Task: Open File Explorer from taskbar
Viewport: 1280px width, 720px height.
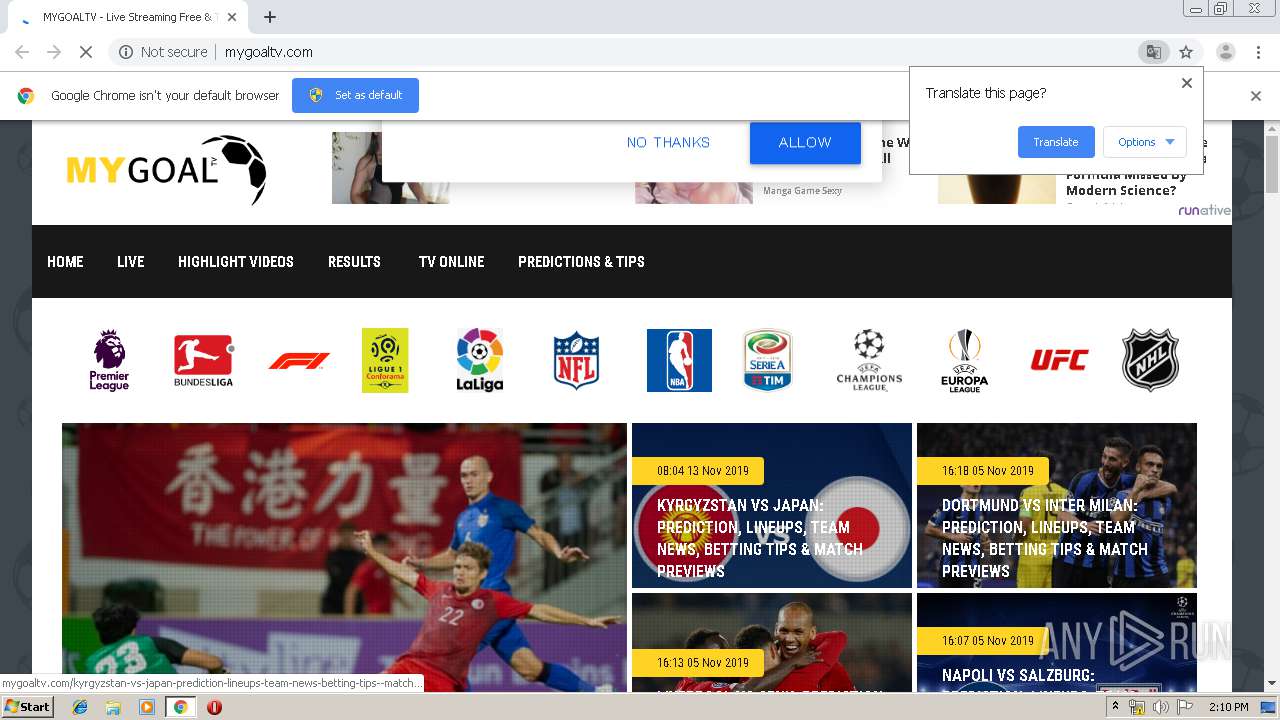Action: [113, 707]
